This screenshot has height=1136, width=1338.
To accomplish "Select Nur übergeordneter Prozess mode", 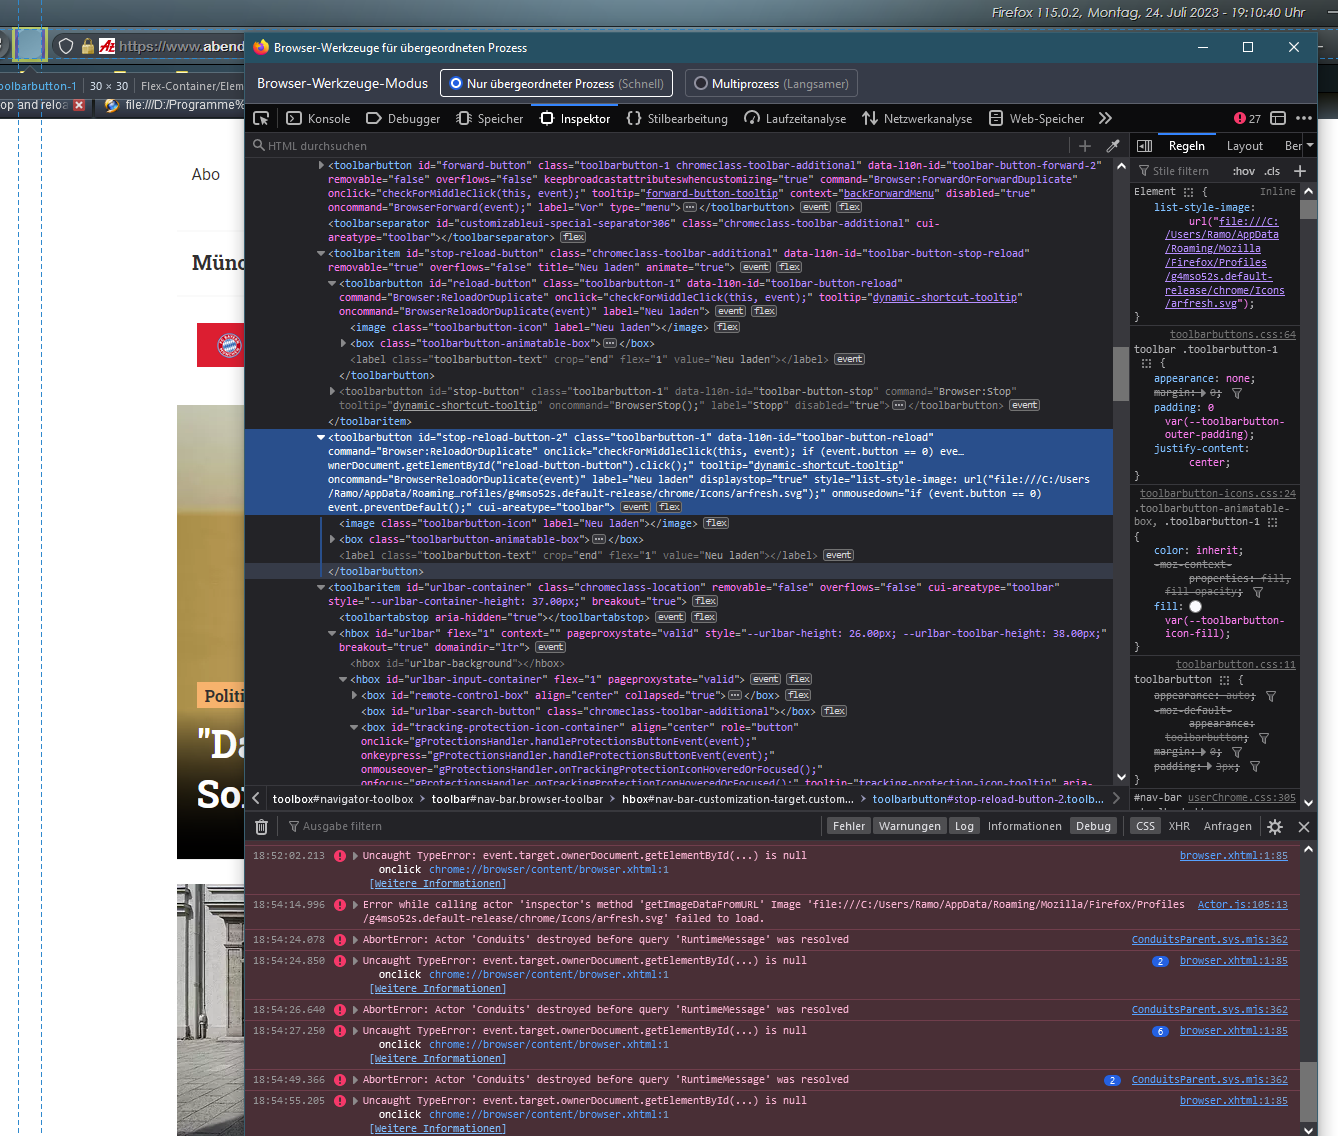I will pyautogui.click(x=556, y=84).
